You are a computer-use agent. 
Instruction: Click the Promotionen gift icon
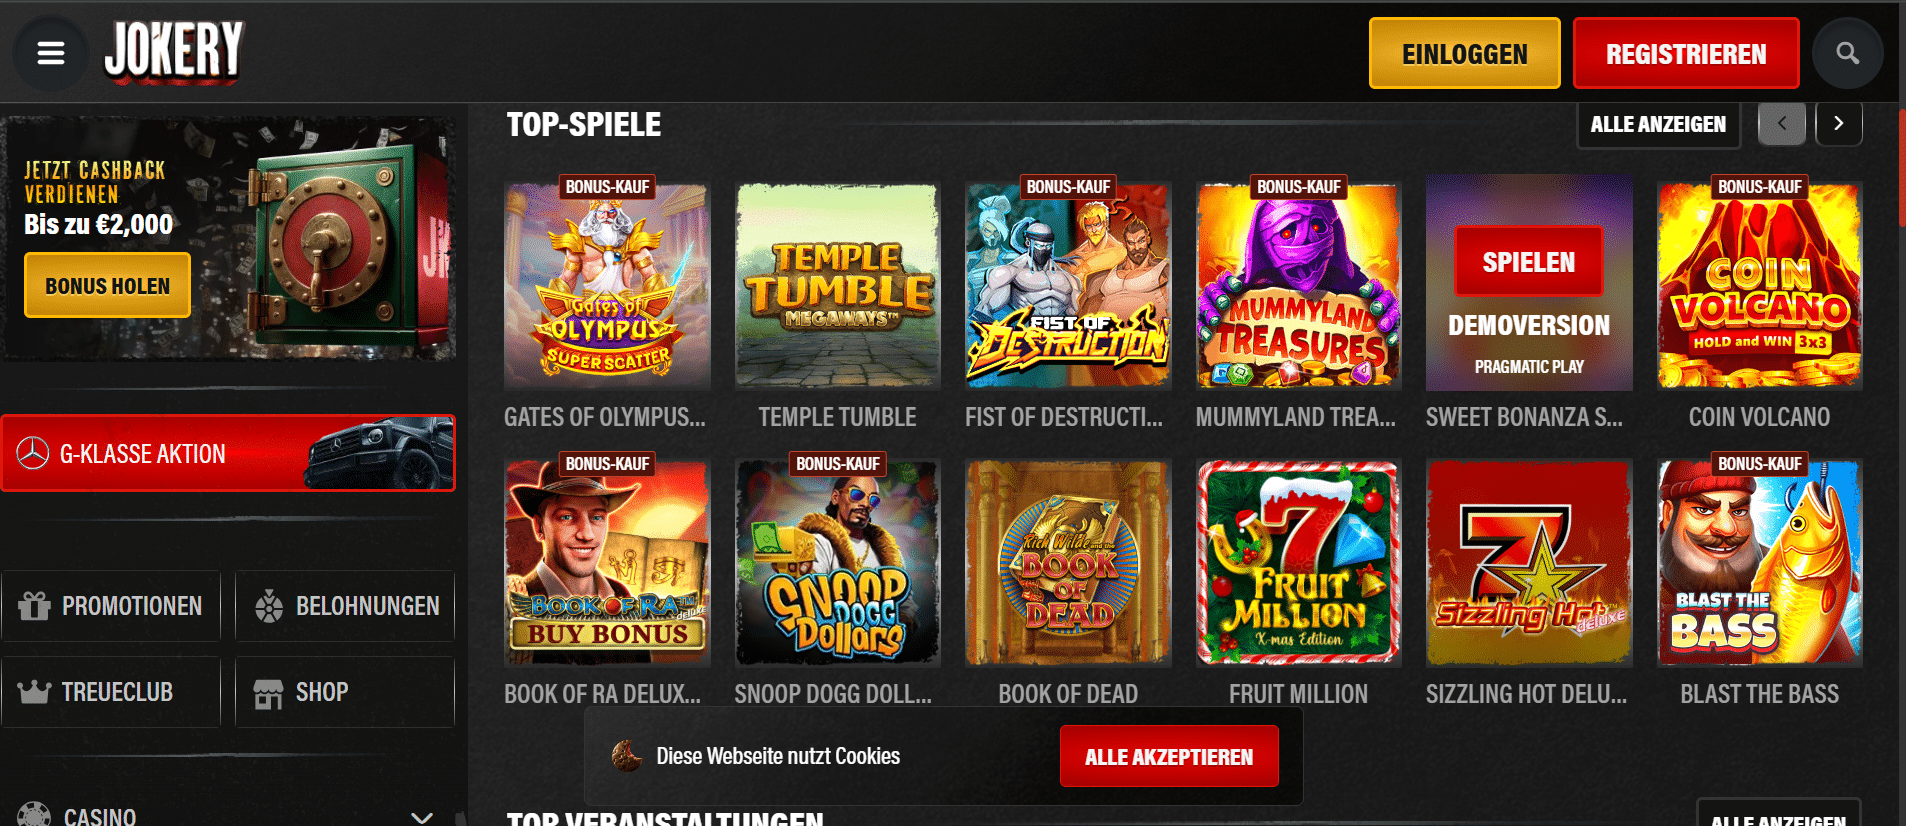(x=34, y=606)
